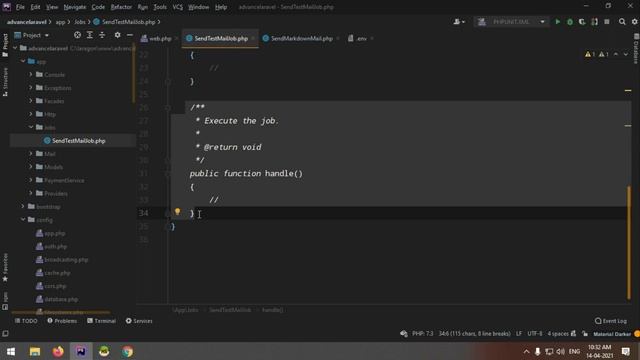Image resolution: width=640 pixels, height=360 pixels.
Task: Open the Favorites side tab
Action: [5, 267]
